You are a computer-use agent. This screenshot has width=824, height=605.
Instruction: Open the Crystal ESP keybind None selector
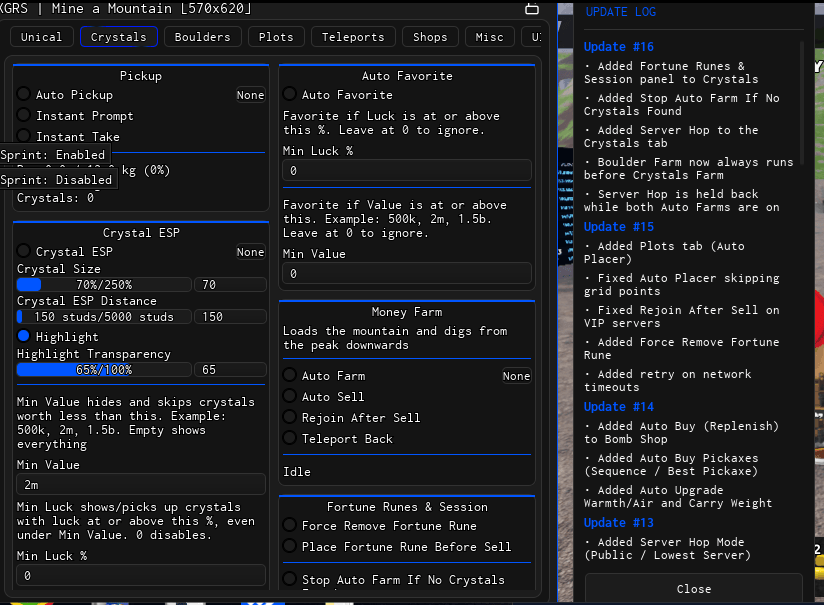click(250, 252)
